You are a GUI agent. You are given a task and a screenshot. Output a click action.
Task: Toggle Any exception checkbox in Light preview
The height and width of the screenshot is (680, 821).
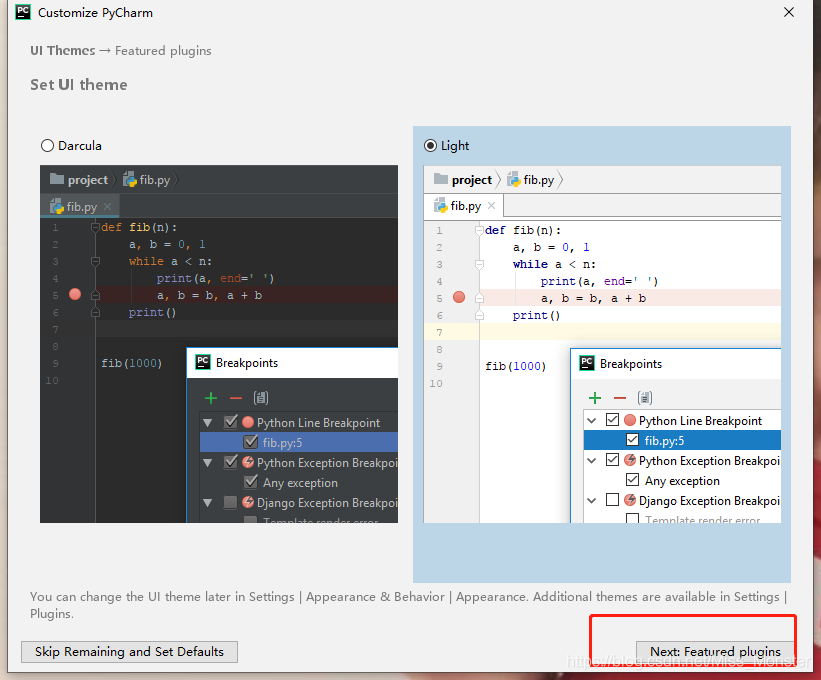tap(633, 480)
